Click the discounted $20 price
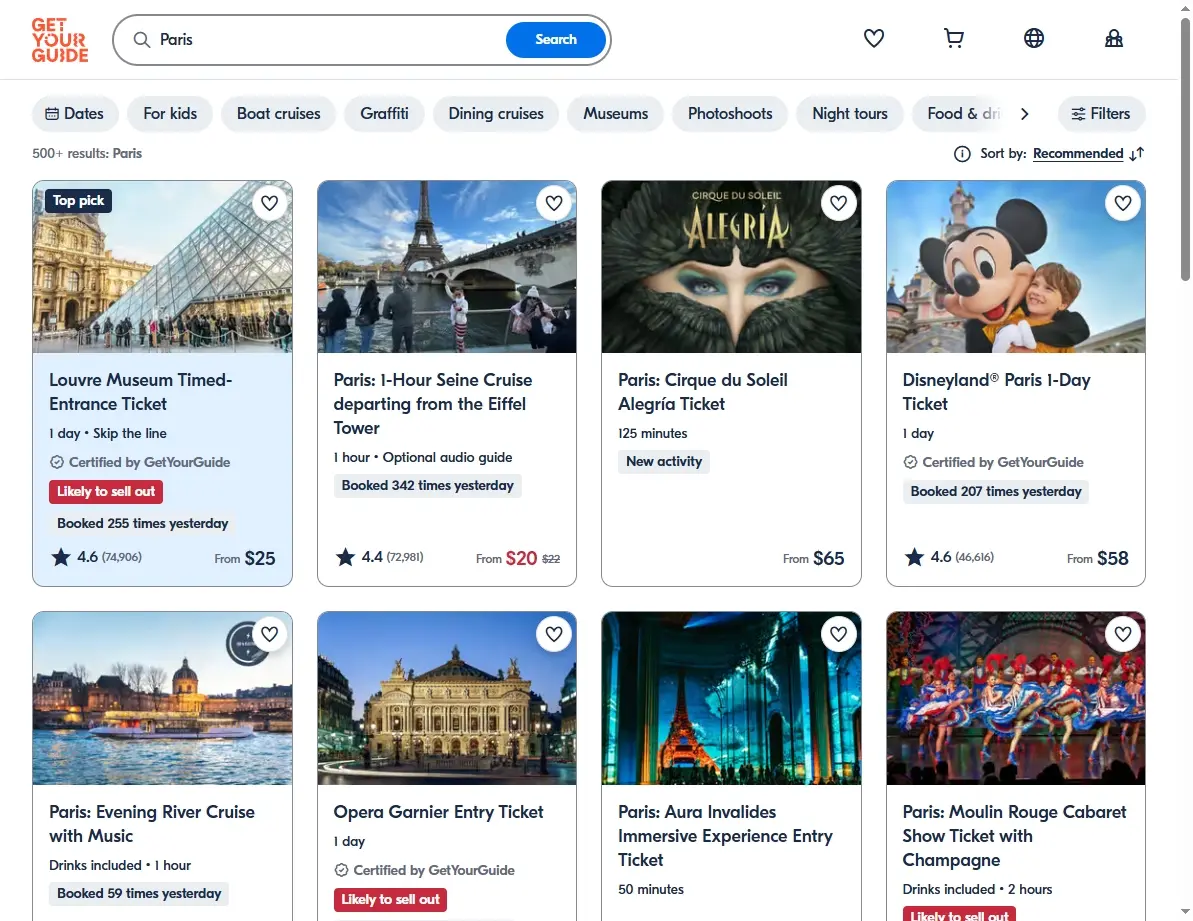 tap(521, 558)
